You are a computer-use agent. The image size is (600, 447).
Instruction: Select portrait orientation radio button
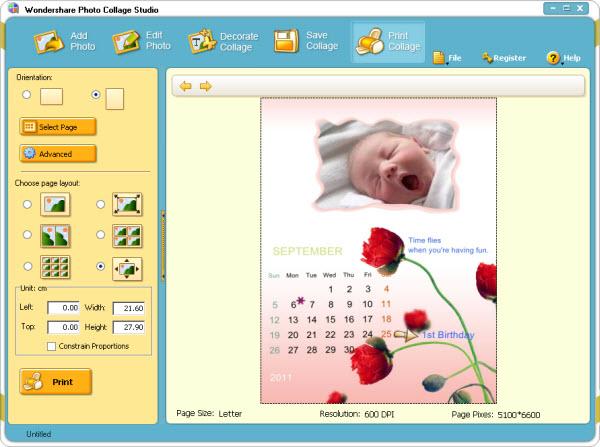click(x=96, y=95)
